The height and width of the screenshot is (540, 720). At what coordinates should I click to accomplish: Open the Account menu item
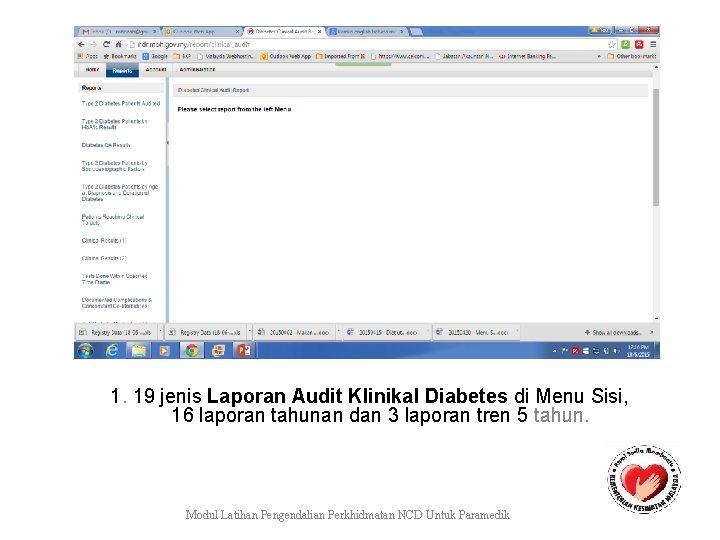[x=156, y=70]
